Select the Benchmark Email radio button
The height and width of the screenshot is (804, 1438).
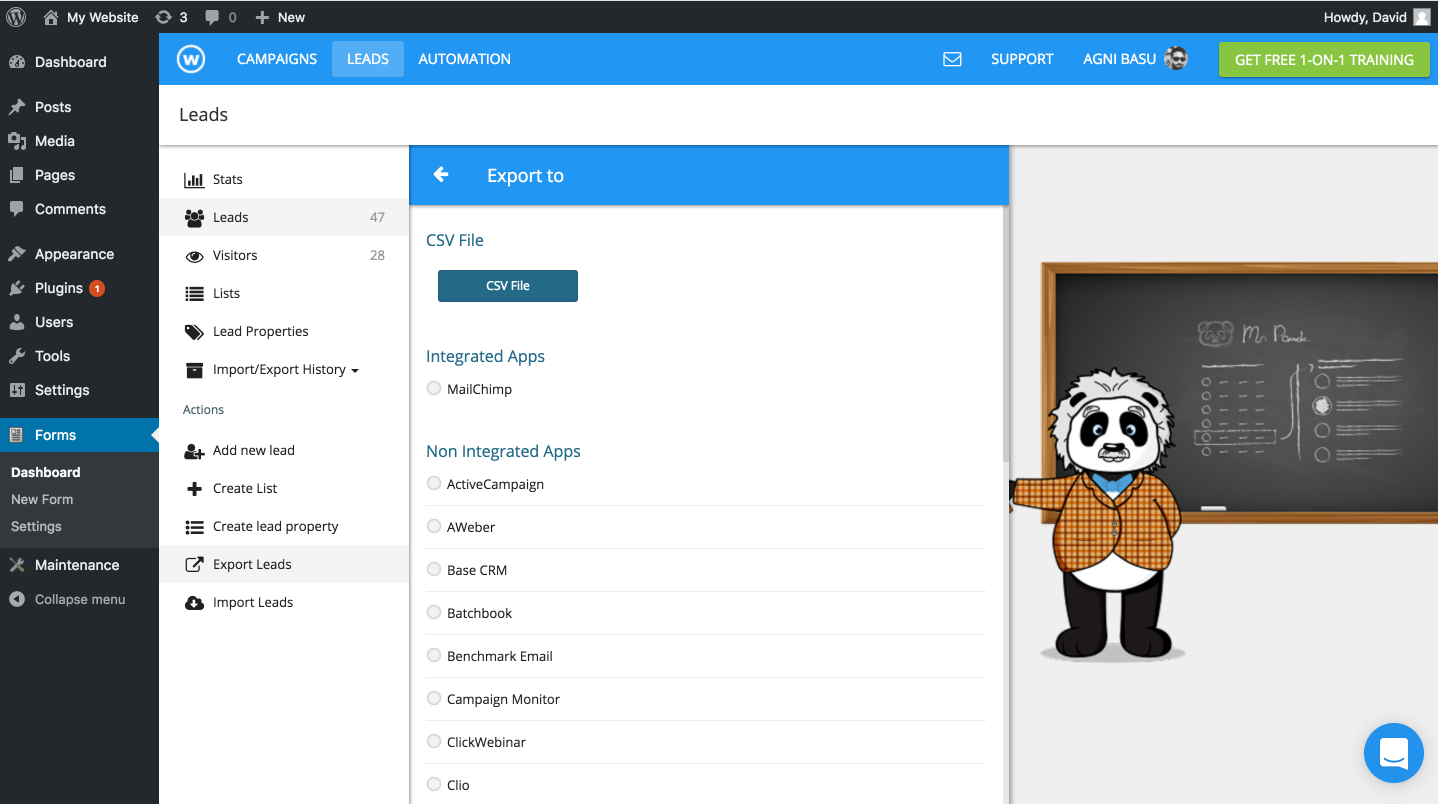coord(434,655)
